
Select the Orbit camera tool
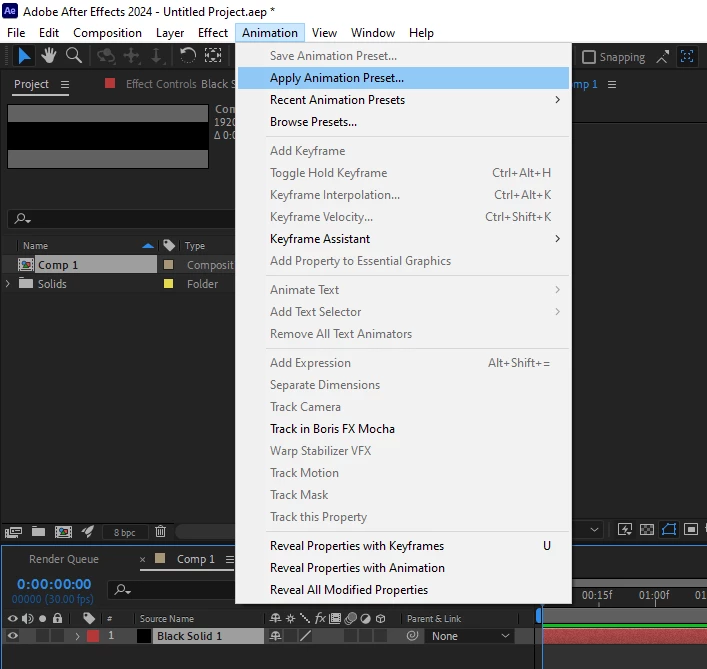(106, 56)
